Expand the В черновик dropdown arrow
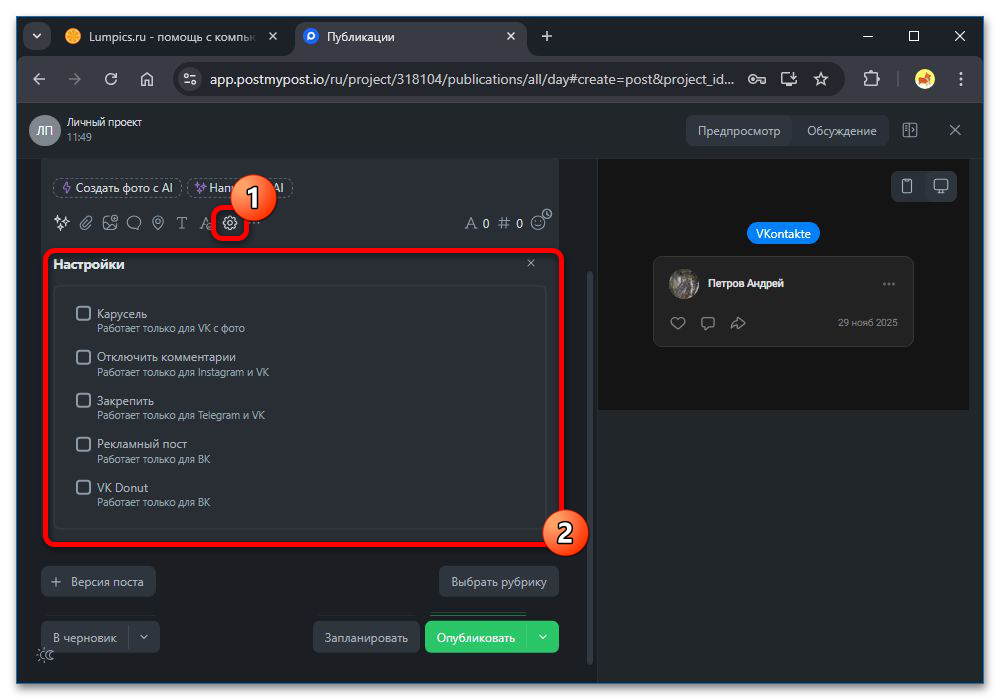Viewport: 1000px width, 700px height. 144,637
